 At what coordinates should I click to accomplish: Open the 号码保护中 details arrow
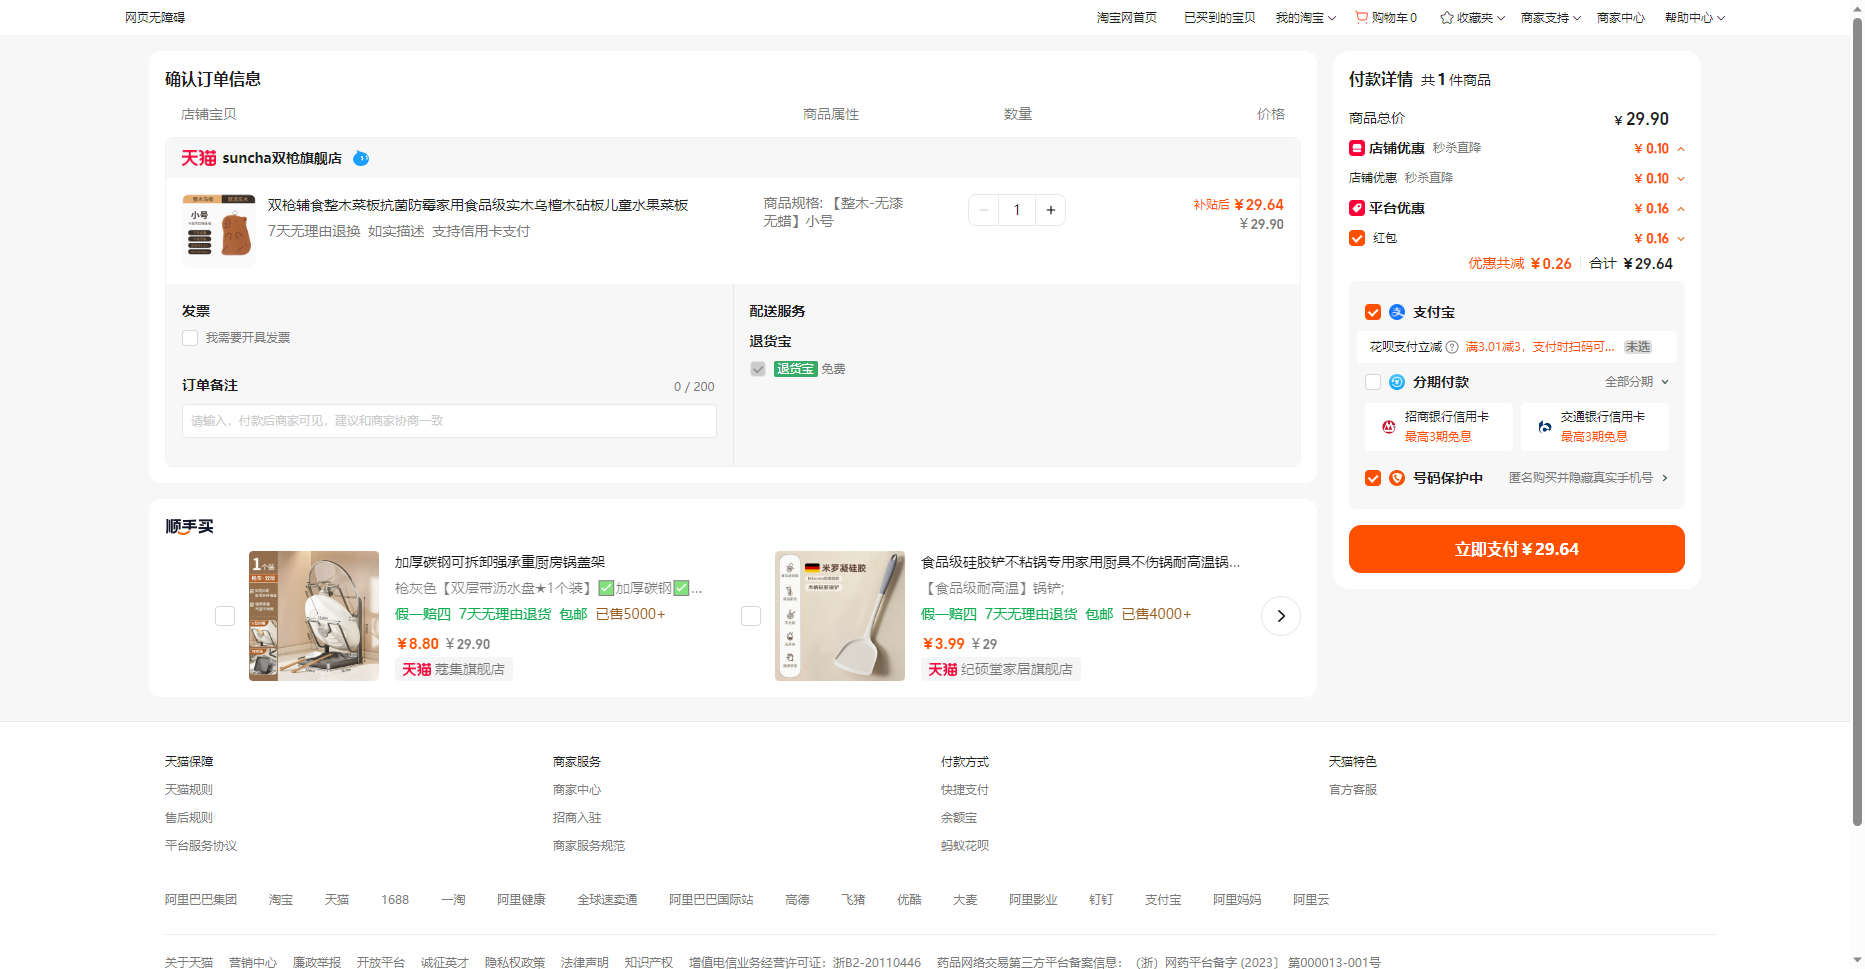[x=1665, y=478]
